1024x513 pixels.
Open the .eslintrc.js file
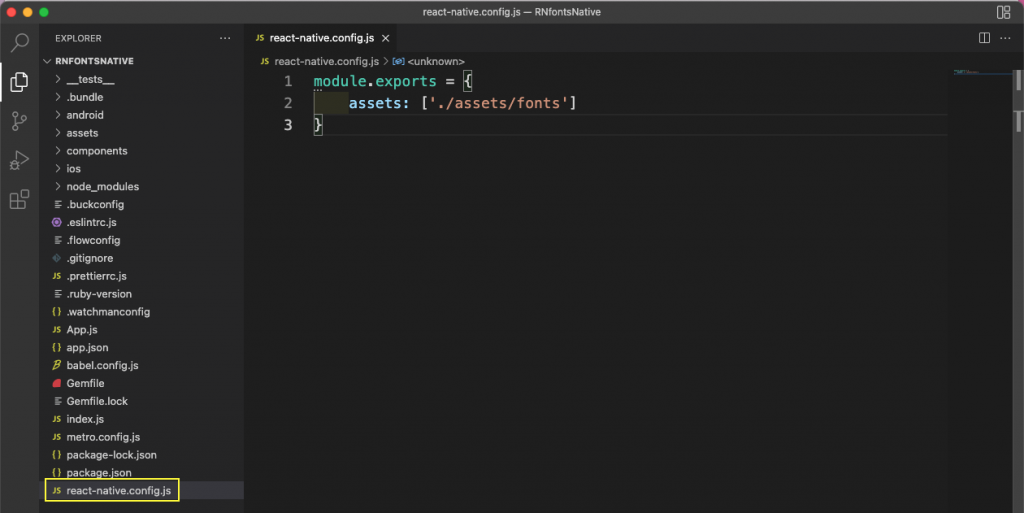point(141,223)
